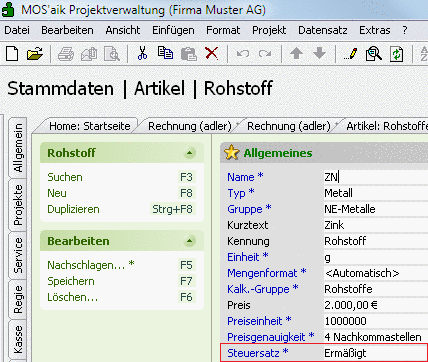Click the fax or multi-page print toolbar icon
This screenshot has width=428, height=362.
(x=89, y=54)
